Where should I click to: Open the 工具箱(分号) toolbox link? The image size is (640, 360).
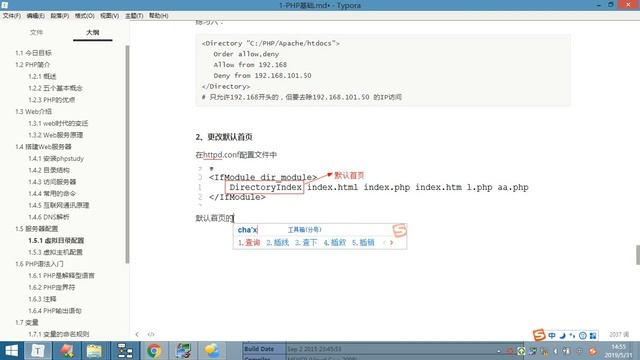point(304,230)
